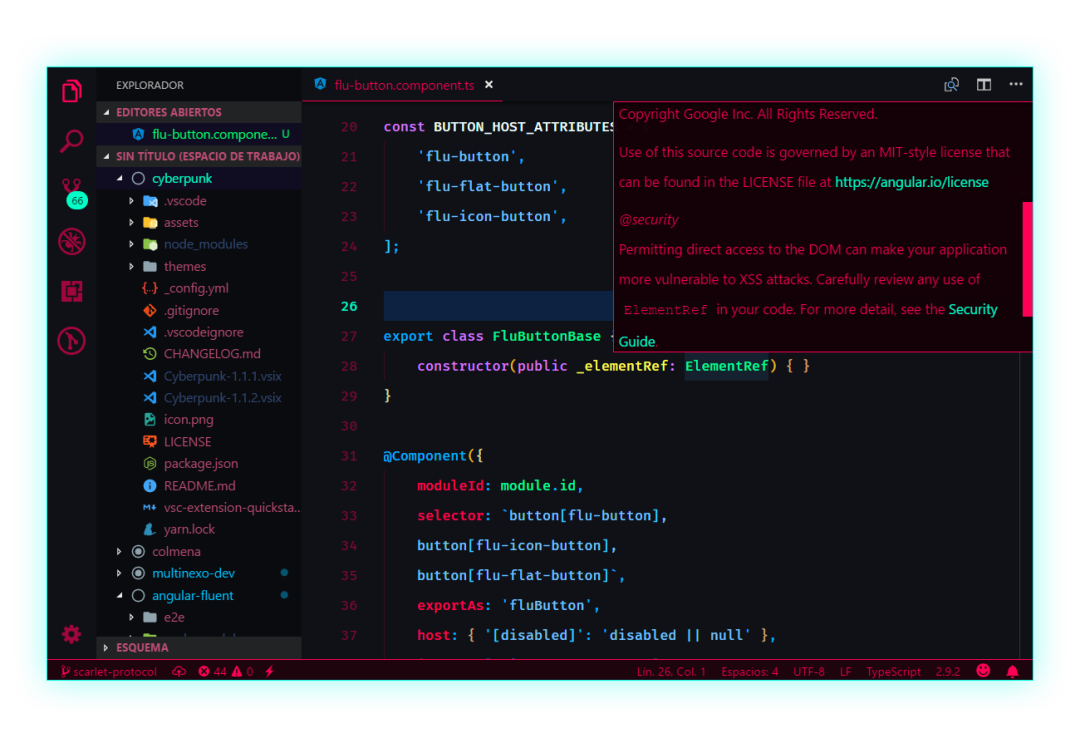The height and width of the screenshot is (748, 1080).
Task: Change encoding via UTF-8 indicator
Action: 809,672
